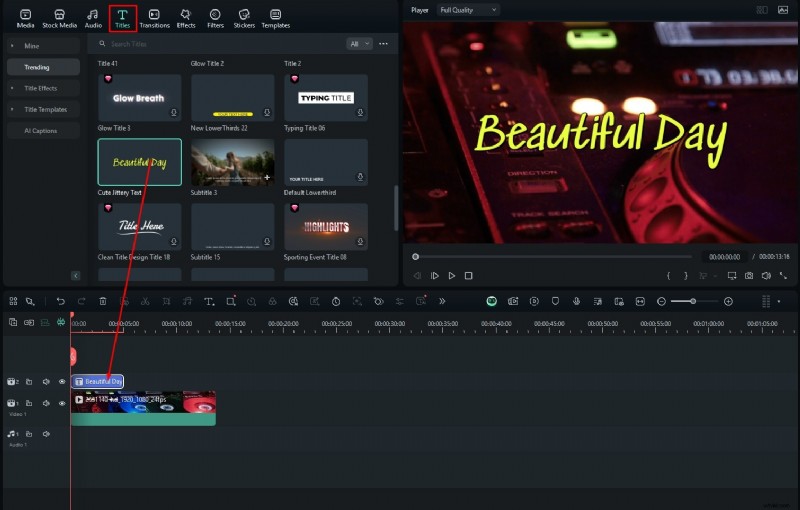Image resolution: width=800 pixels, height=510 pixels.
Task: Click the timeline zoom slider handle
Action: pos(692,301)
